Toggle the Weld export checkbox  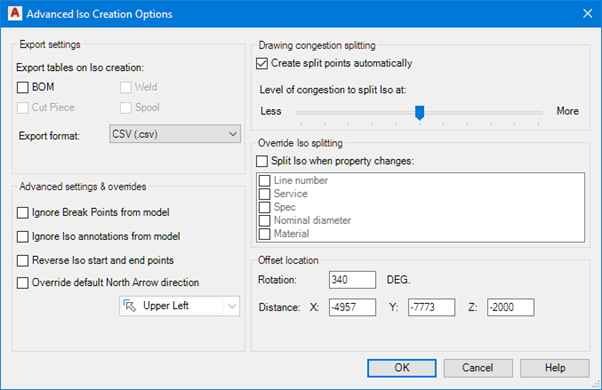[126, 88]
